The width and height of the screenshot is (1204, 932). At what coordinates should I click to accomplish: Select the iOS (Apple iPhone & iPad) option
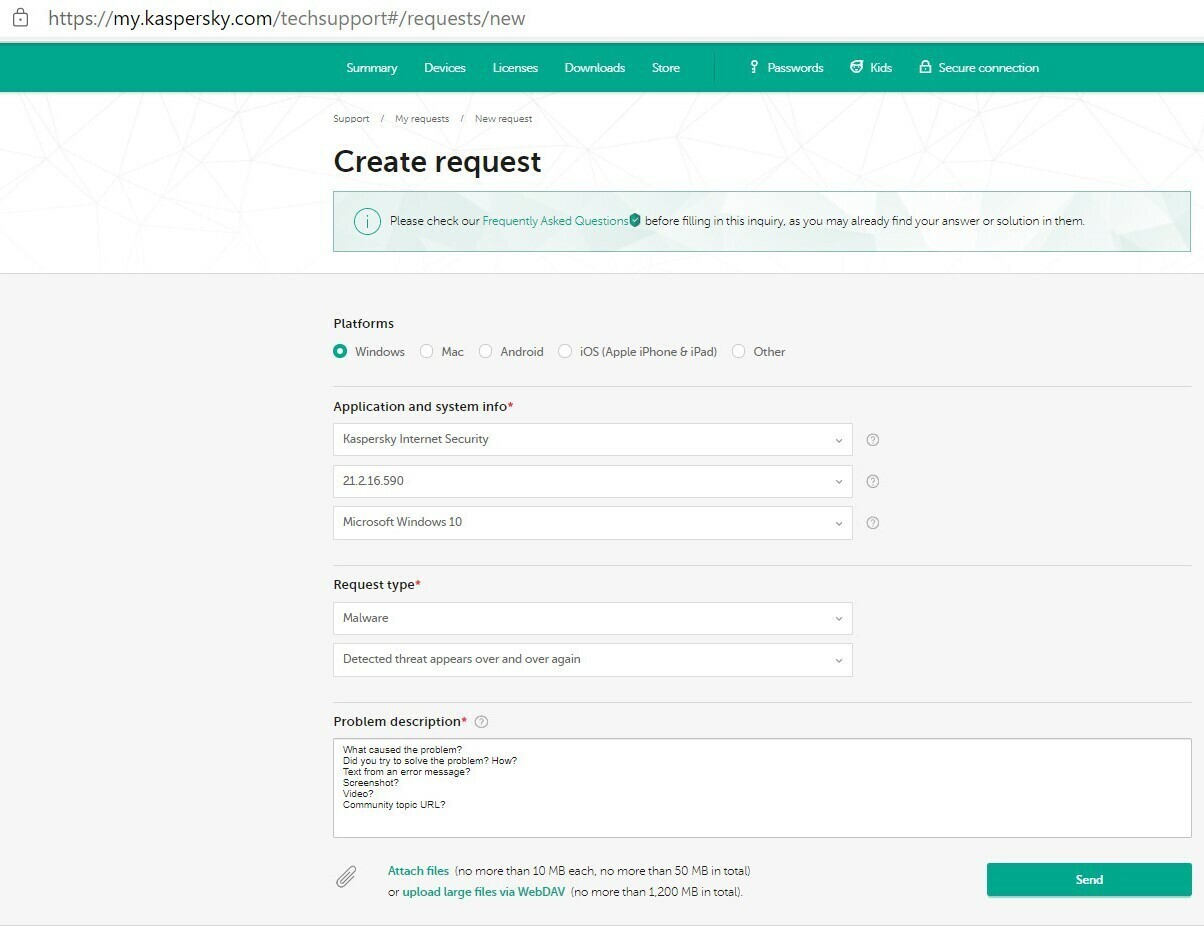tap(565, 351)
